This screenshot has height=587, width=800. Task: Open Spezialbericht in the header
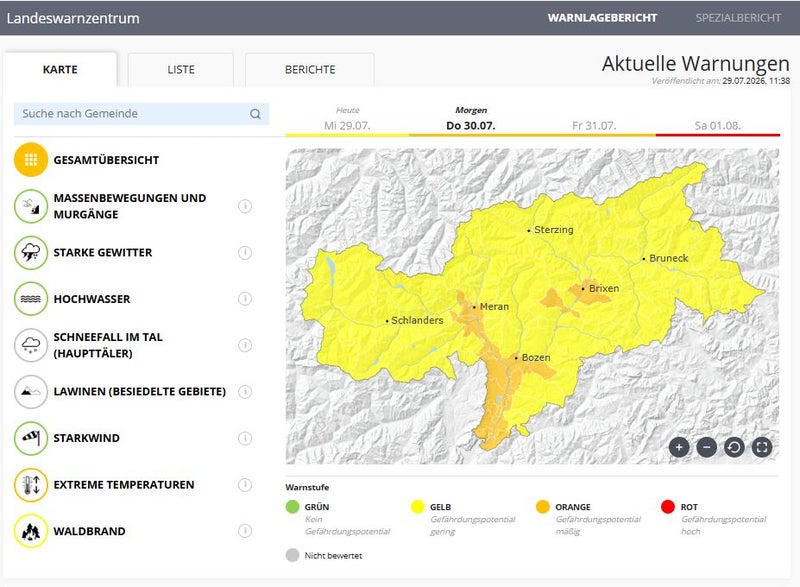tap(738, 18)
